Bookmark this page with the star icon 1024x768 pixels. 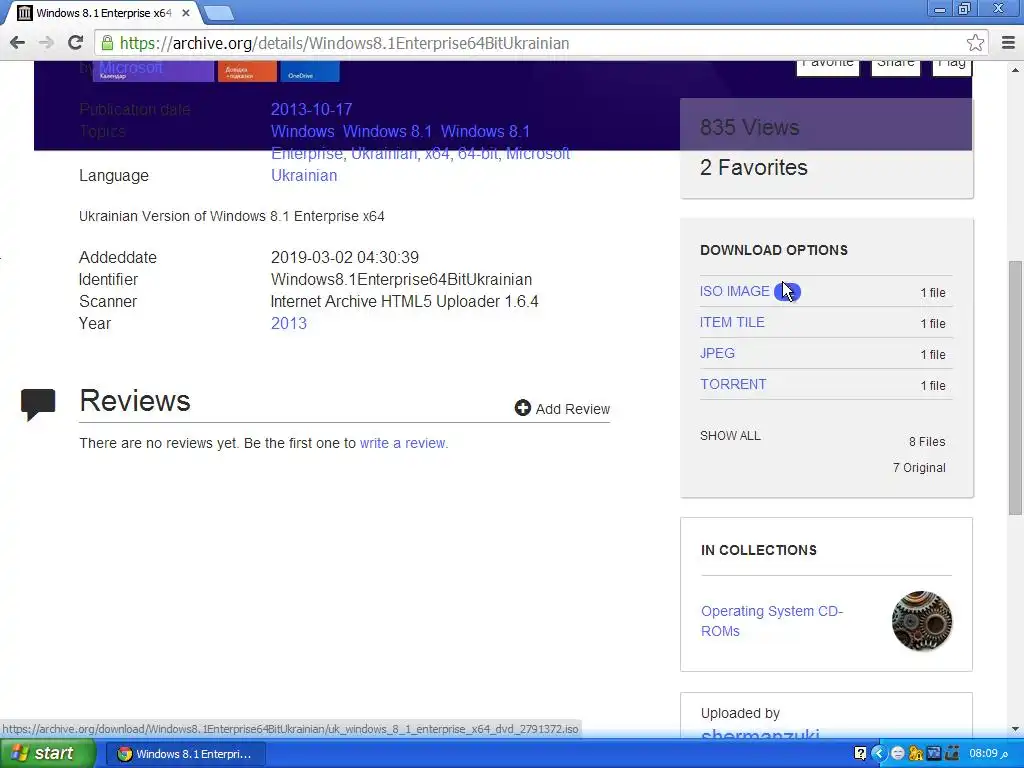pyautogui.click(x=975, y=43)
